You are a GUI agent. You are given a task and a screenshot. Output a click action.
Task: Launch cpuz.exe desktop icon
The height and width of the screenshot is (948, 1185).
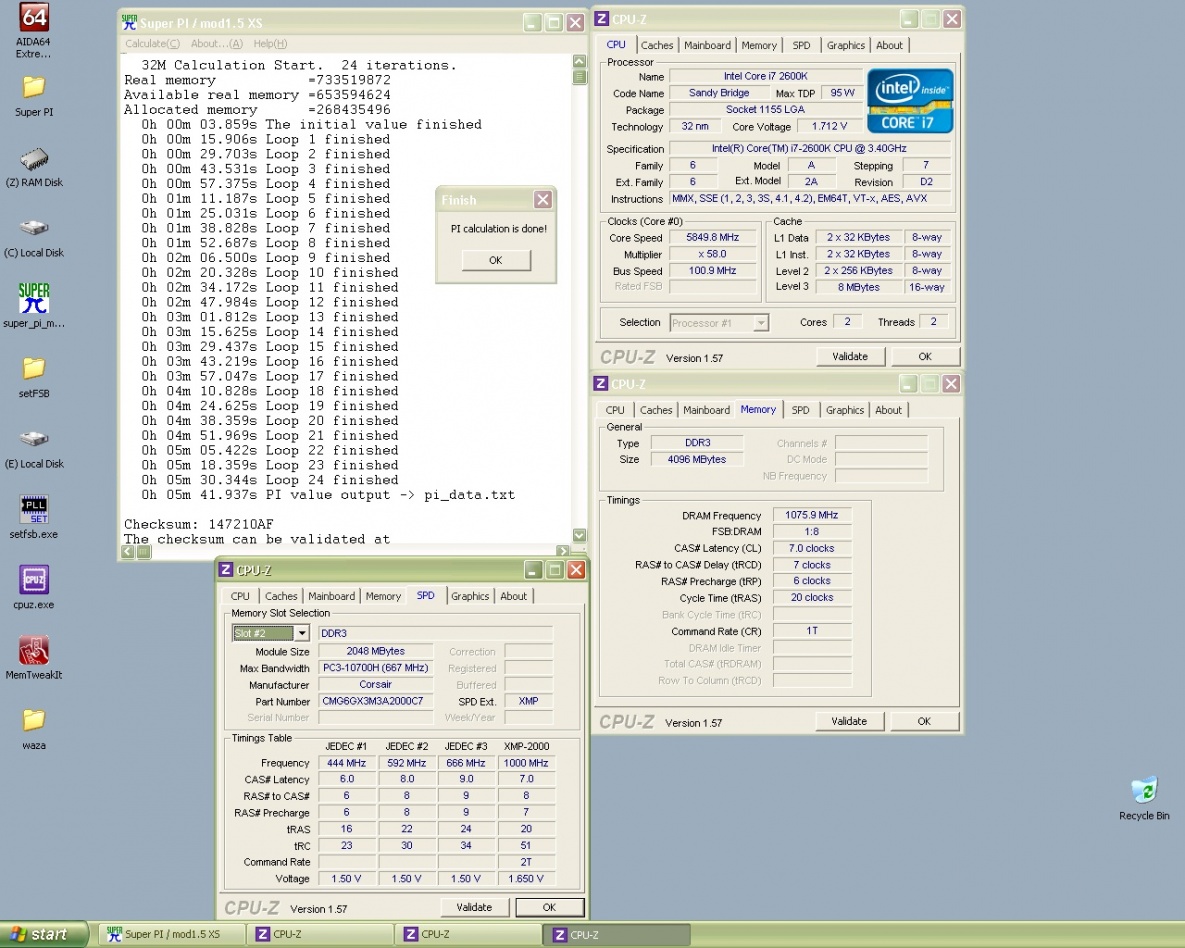pyautogui.click(x=33, y=580)
